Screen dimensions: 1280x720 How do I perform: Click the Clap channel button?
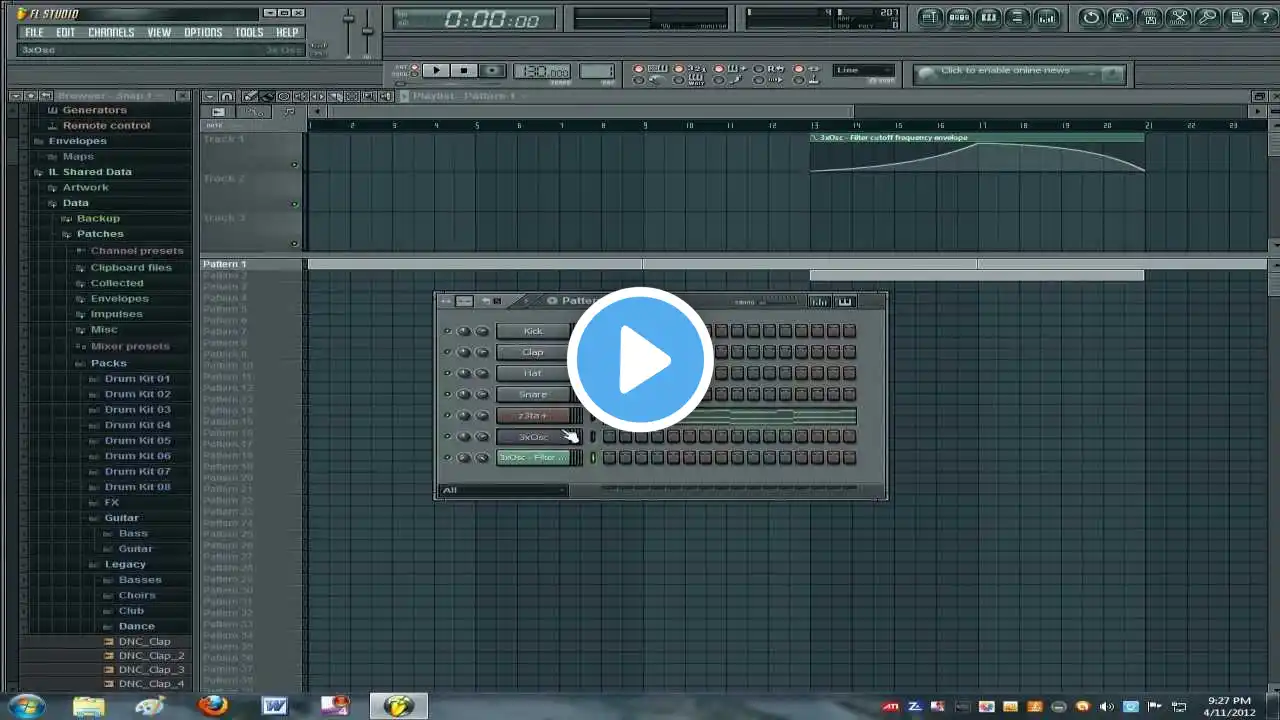click(533, 352)
